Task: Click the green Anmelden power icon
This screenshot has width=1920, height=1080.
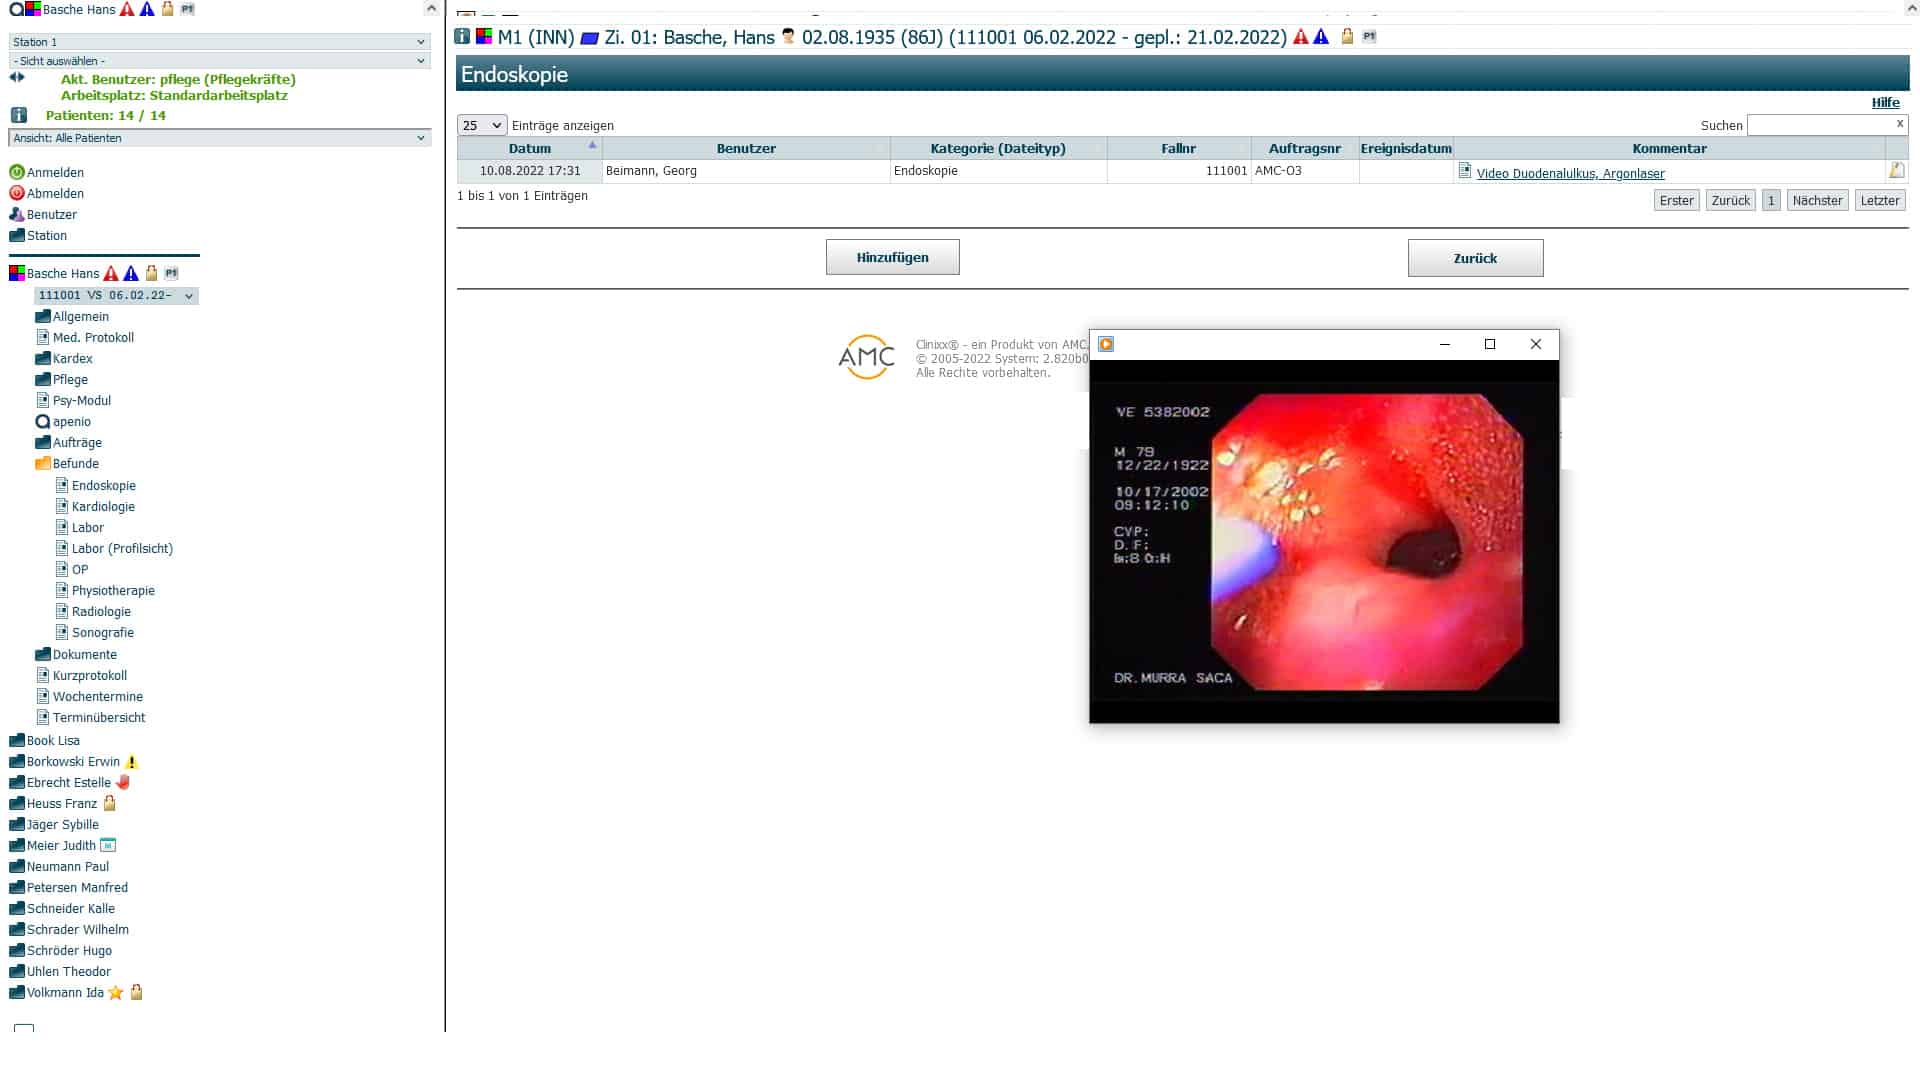Action: (x=16, y=172)
